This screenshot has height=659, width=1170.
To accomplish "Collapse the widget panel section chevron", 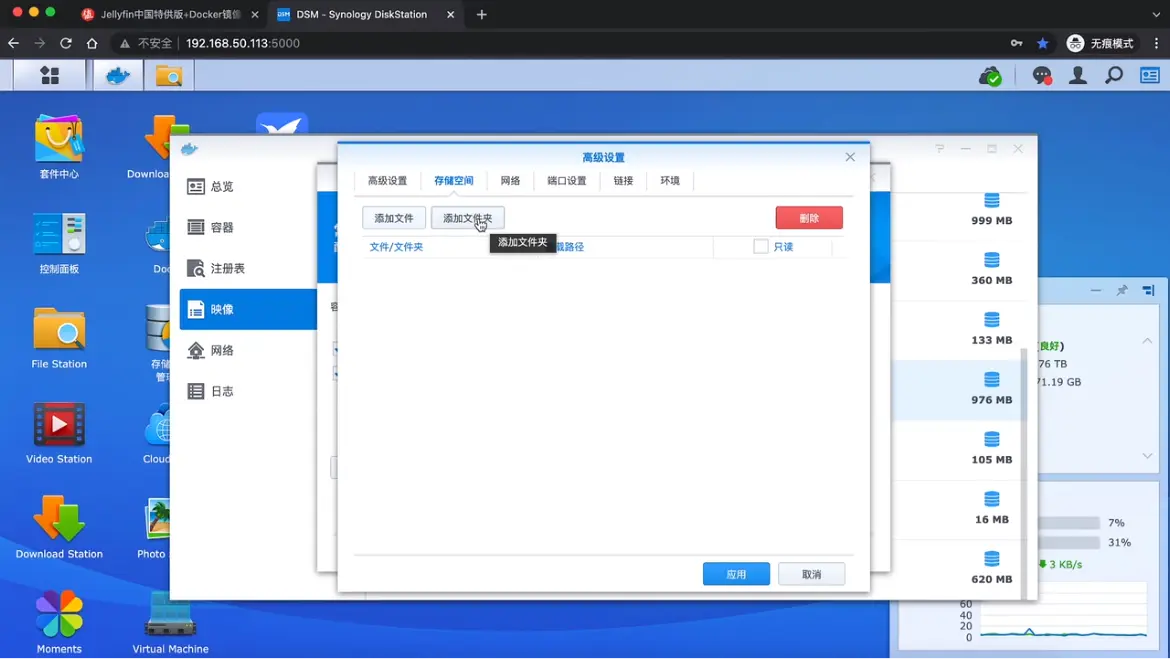I will point(1147,341).
